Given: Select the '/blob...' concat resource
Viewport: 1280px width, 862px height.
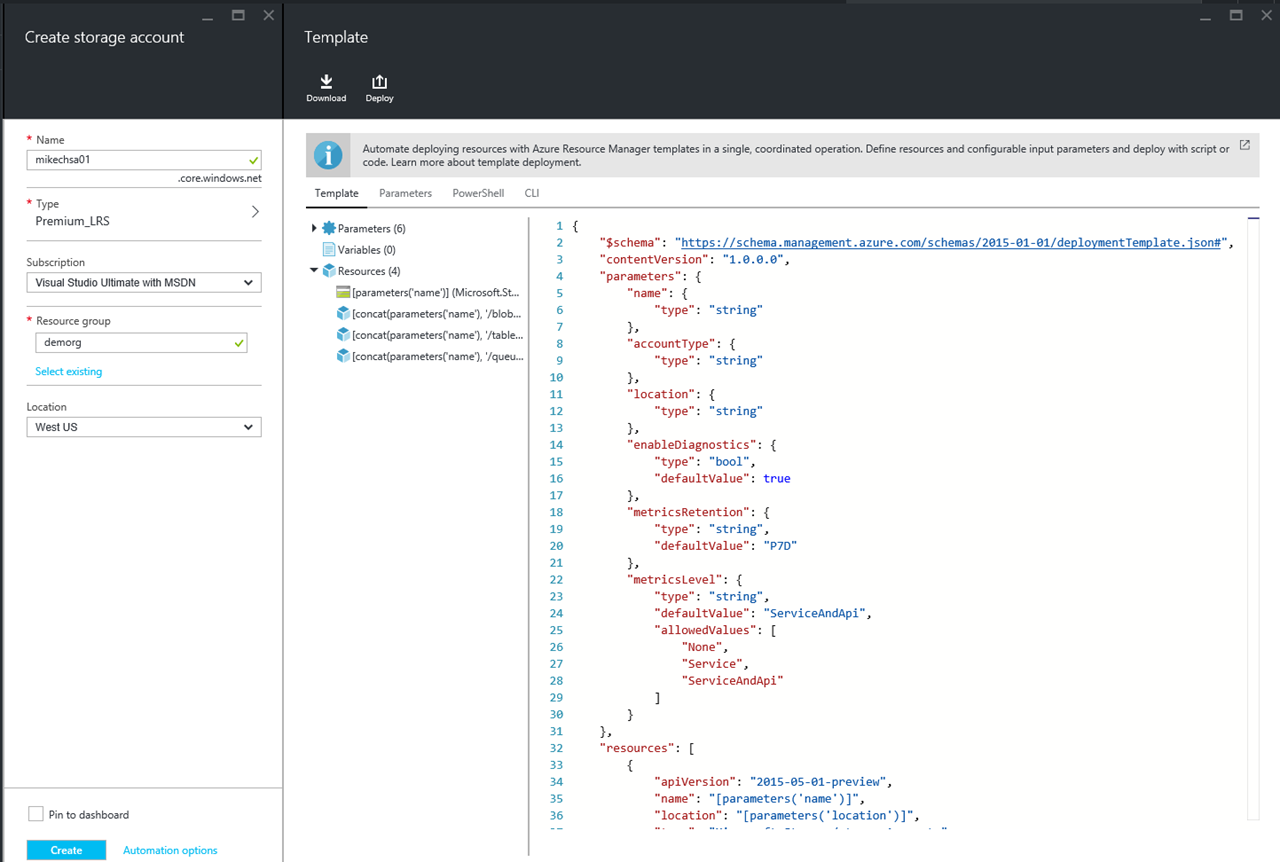Looking at the screenshot, I should click(429, 314).
